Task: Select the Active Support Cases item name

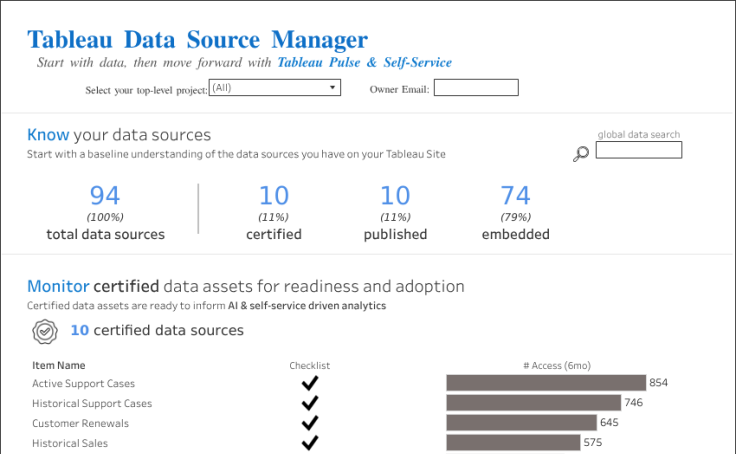Action: click(x=83, y=383)
